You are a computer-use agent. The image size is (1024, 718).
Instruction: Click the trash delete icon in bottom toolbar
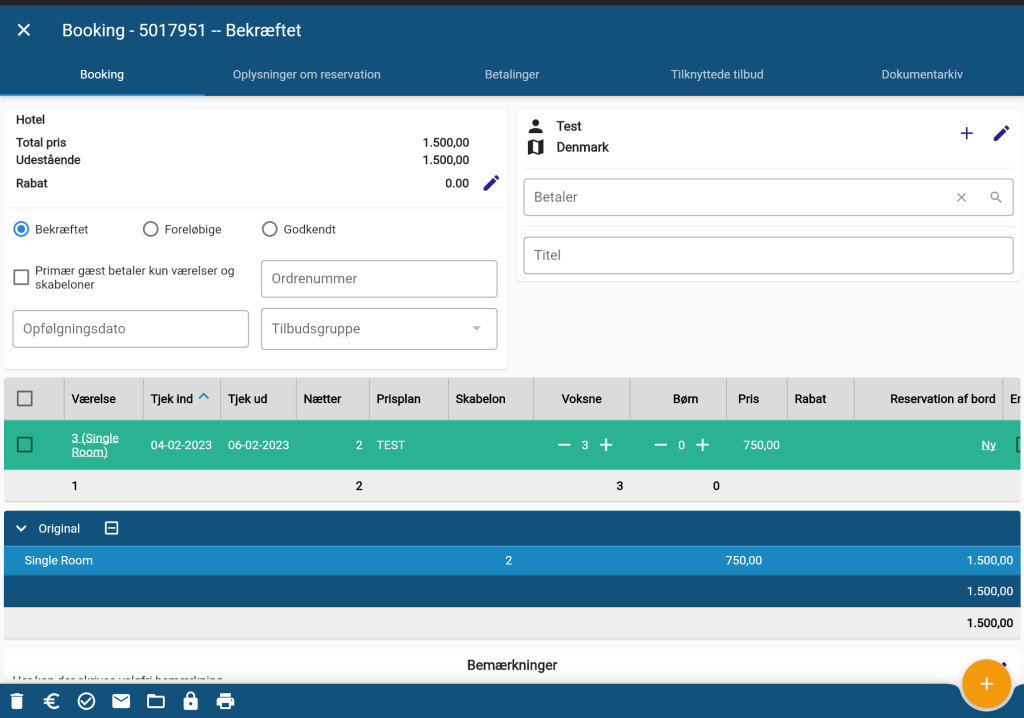click(x=17, y=701)
